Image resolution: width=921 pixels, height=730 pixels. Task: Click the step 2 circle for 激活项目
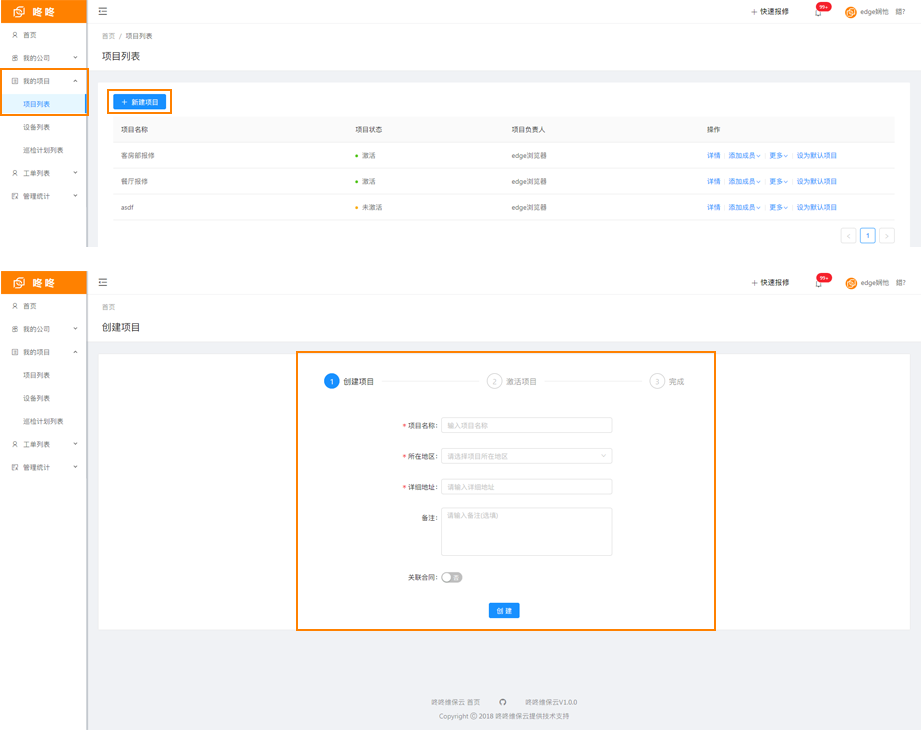[494, 381]
